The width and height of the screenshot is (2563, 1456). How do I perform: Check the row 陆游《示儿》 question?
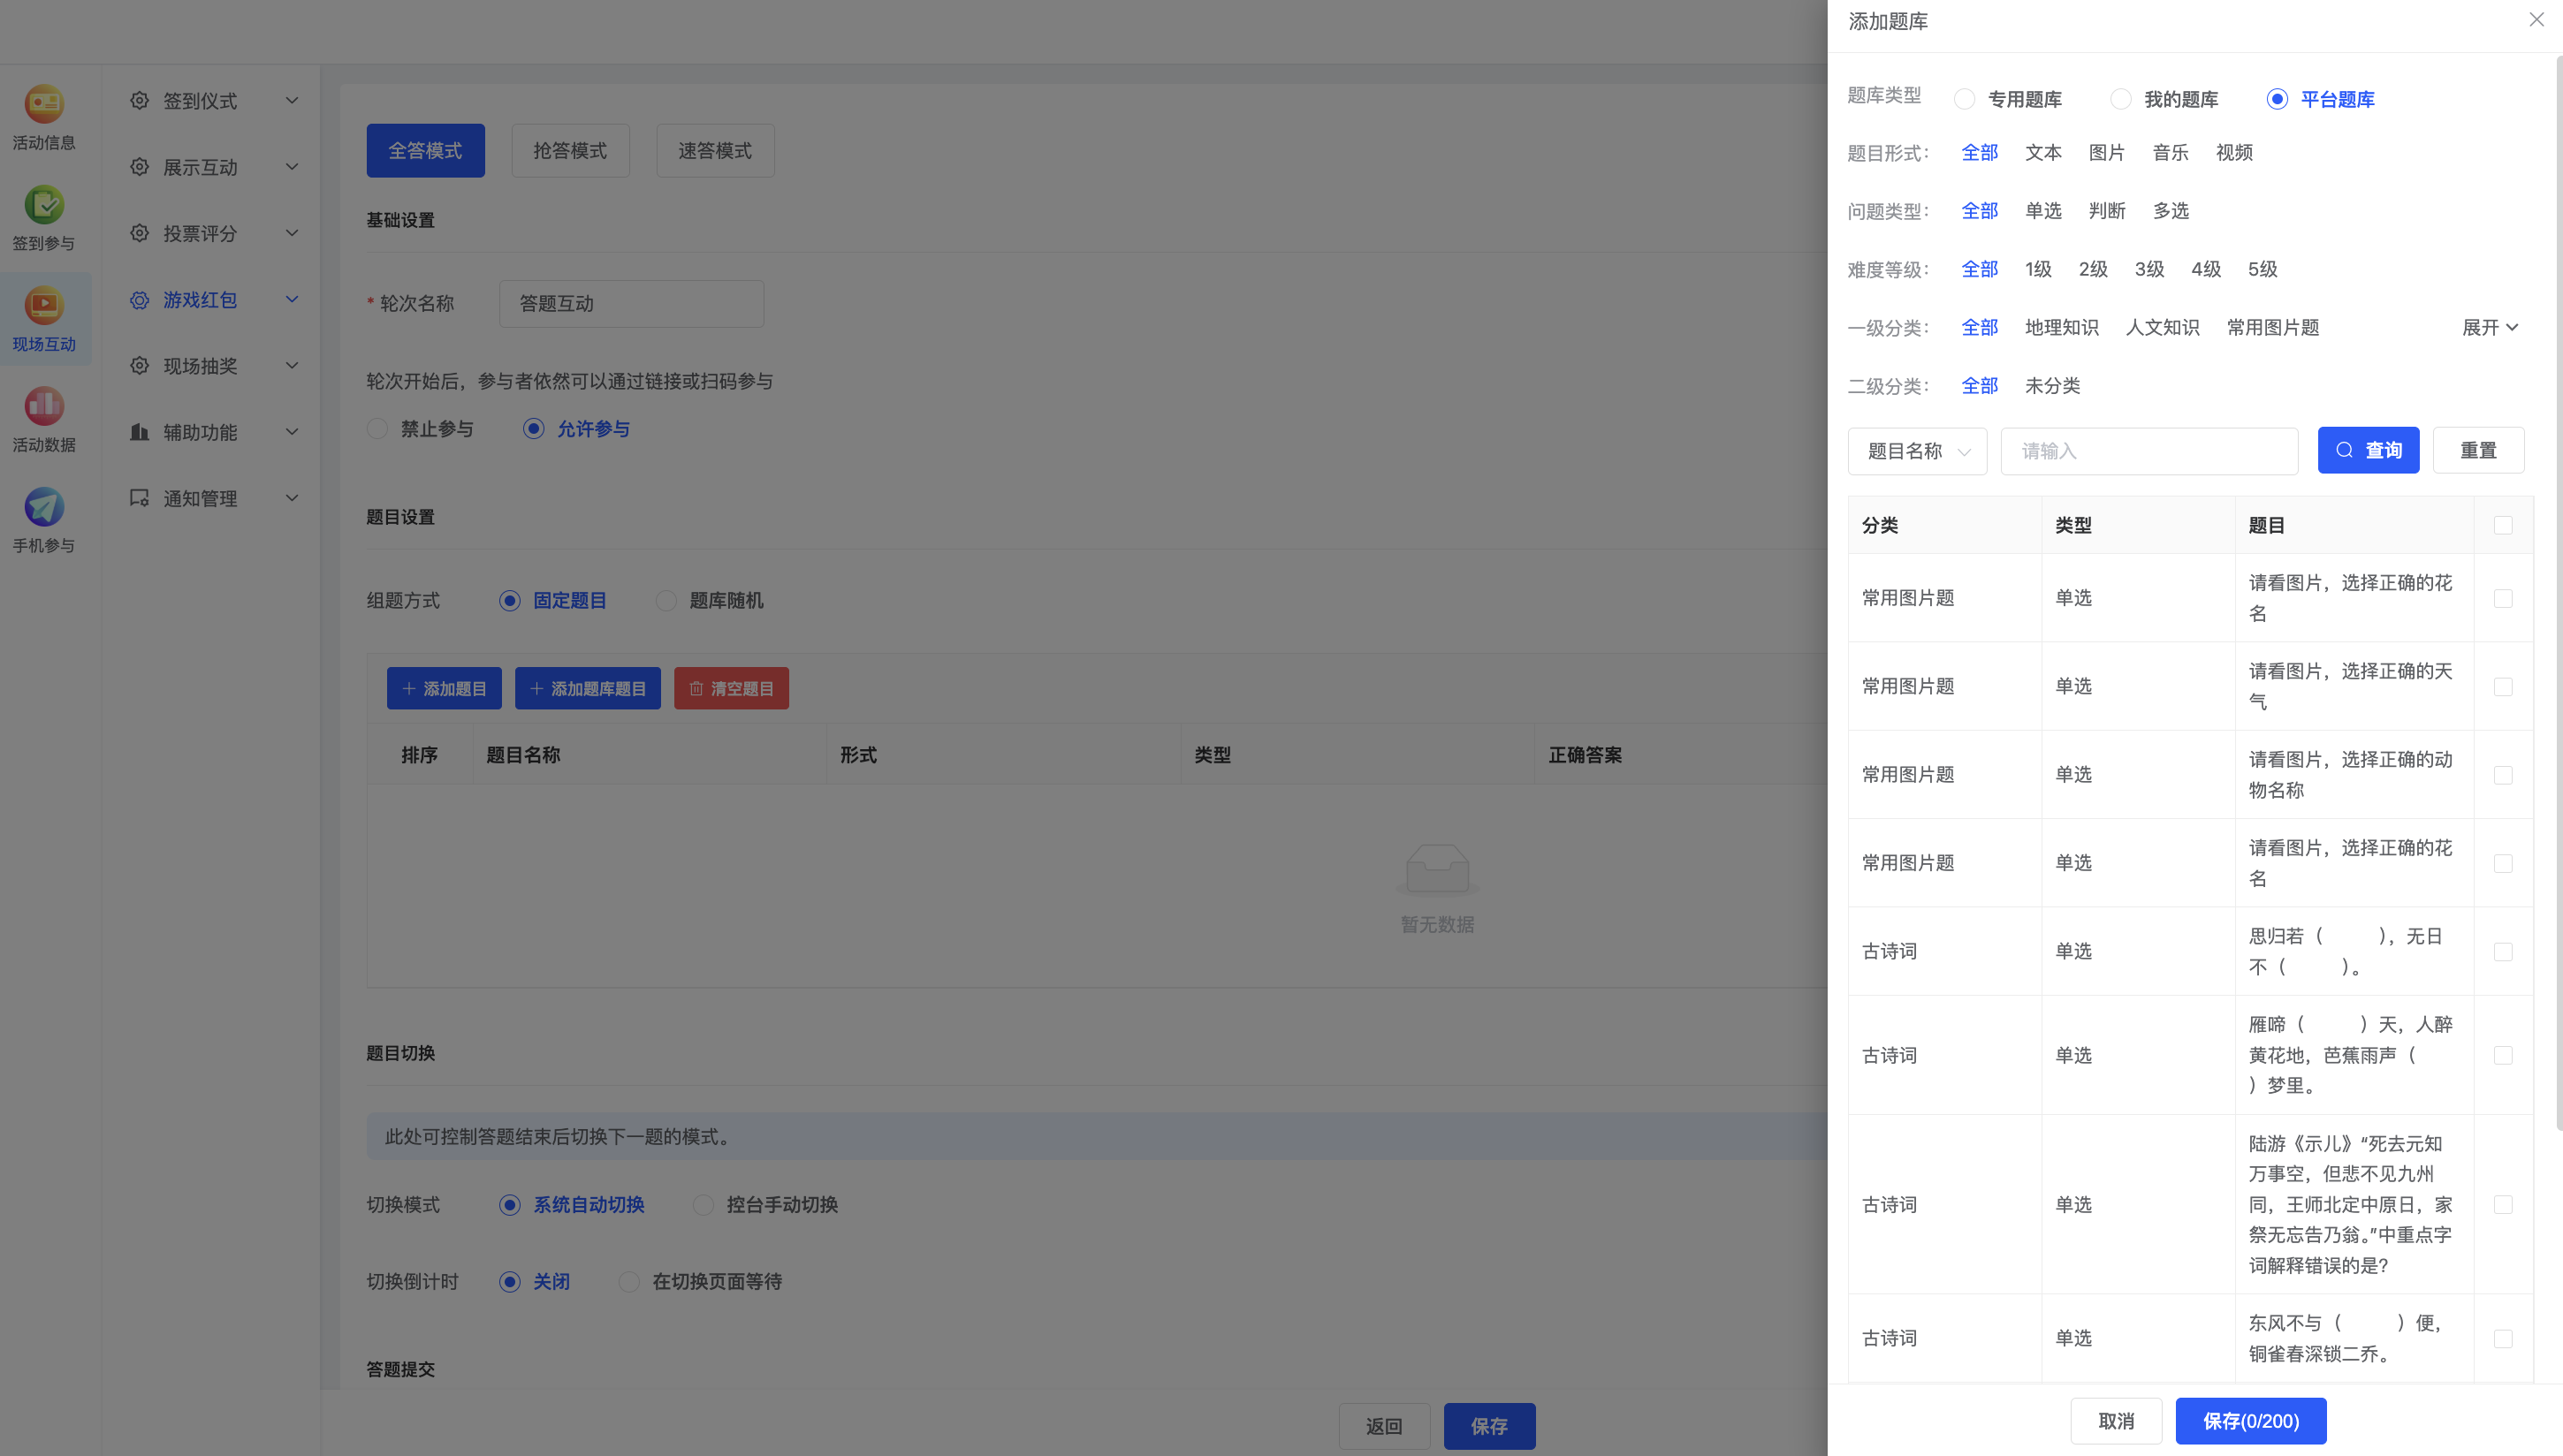pos(2503,1205)
